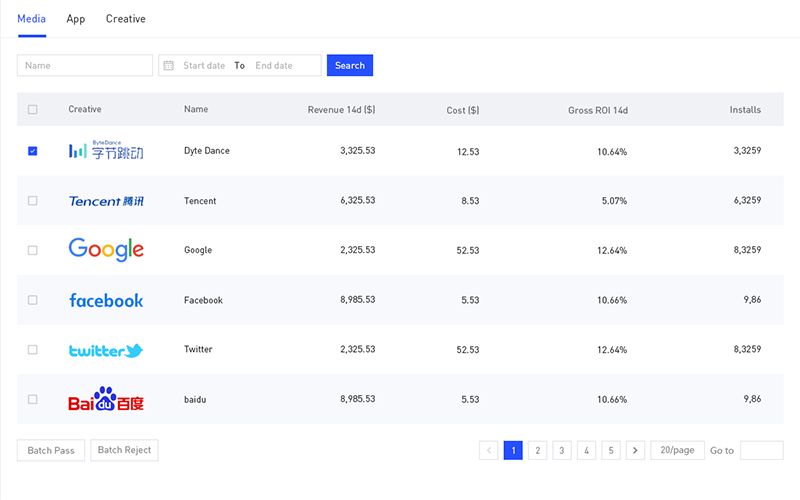This screenshot has width=800, height=500.
Task: Switch to the Creative tab
Action: [x=126, y=19]
